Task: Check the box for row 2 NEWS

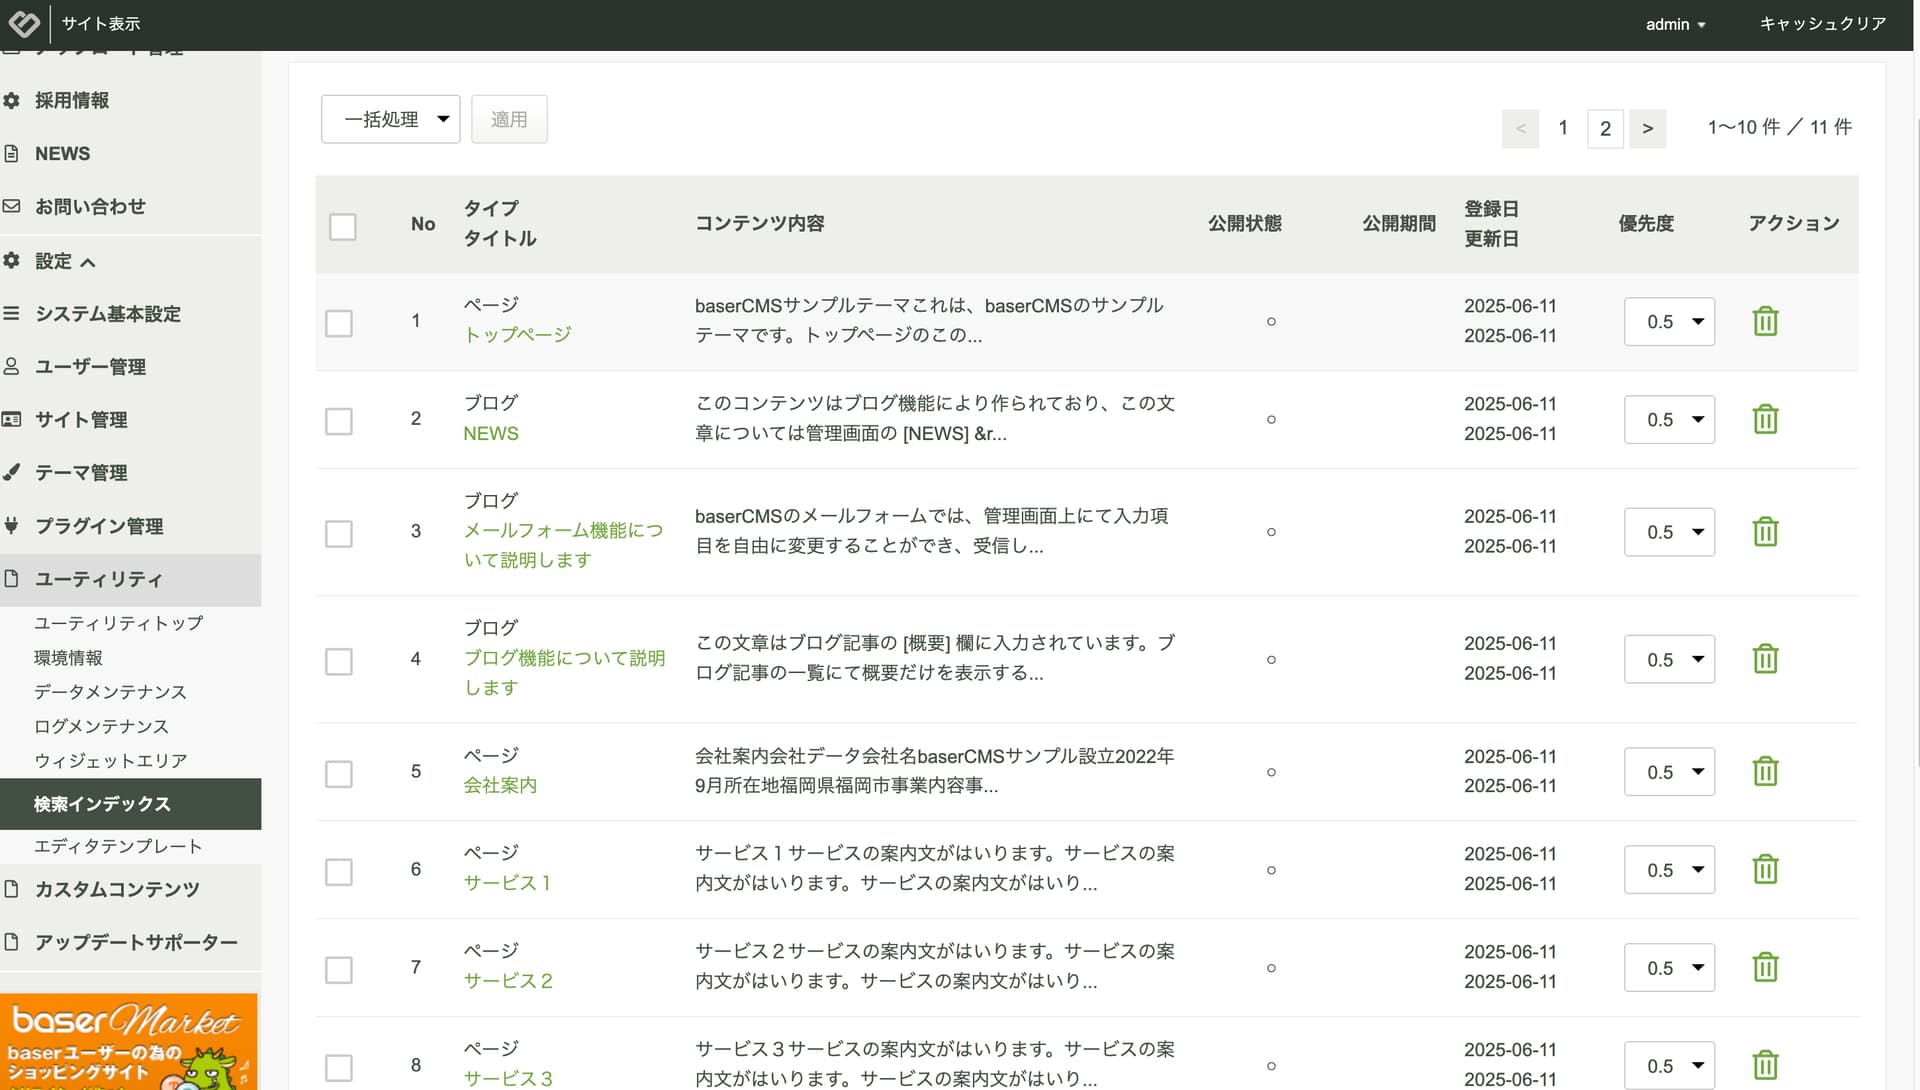Action: click(x=339, y=421)
